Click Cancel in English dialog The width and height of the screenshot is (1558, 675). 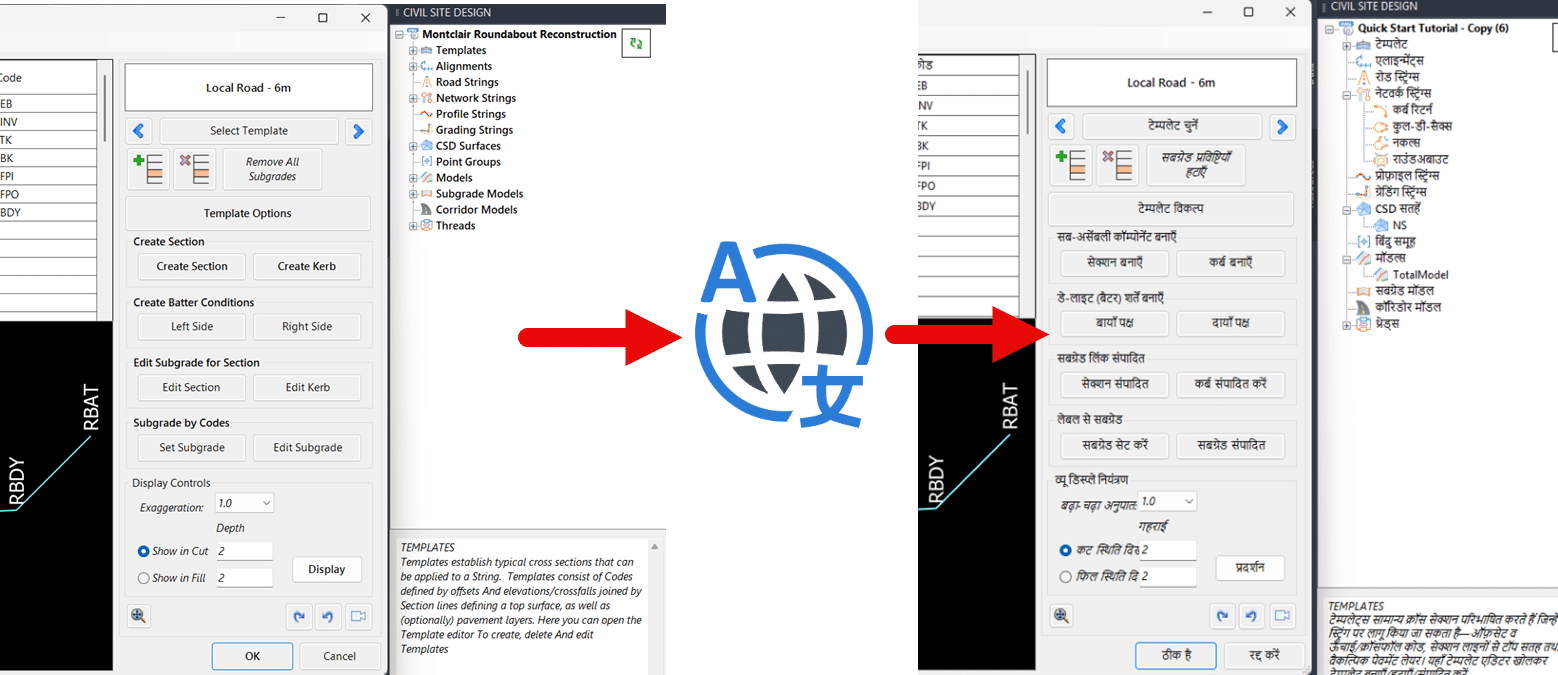tap(340, 656)
